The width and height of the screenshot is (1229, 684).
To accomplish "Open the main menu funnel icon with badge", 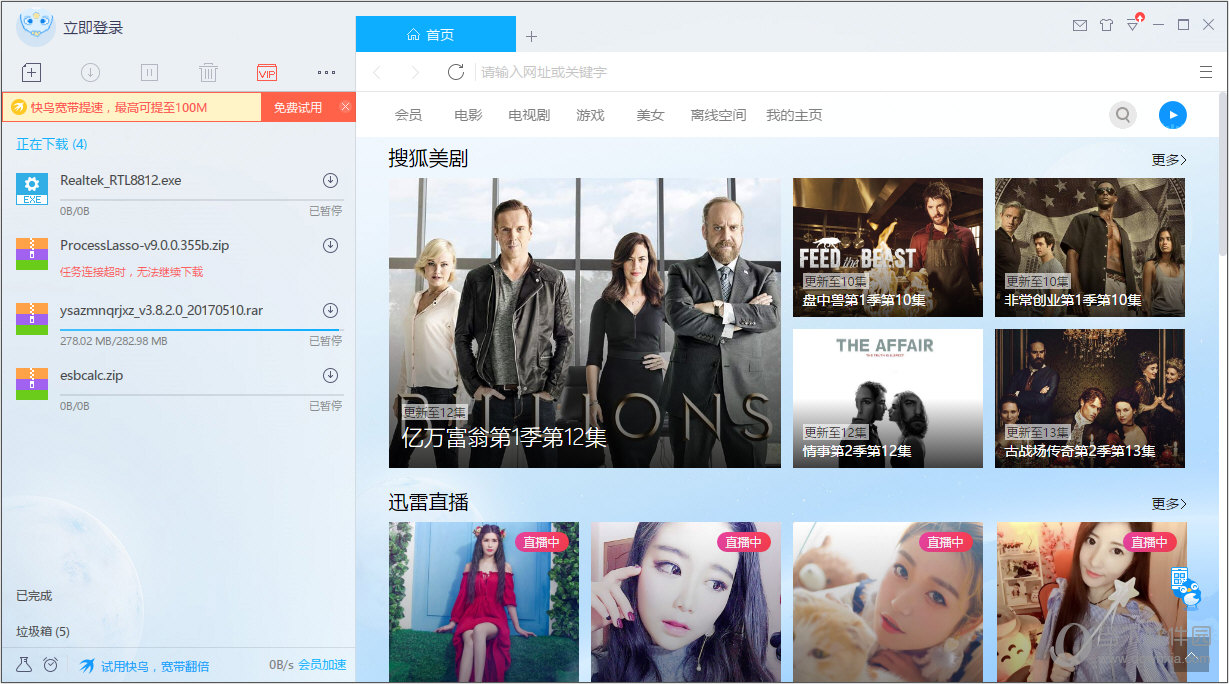I will click(1134, 23).
